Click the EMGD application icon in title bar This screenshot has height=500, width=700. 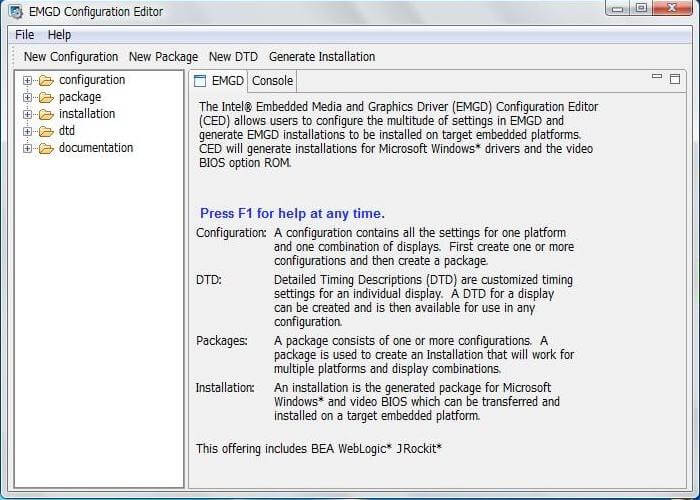pos(16,12)
